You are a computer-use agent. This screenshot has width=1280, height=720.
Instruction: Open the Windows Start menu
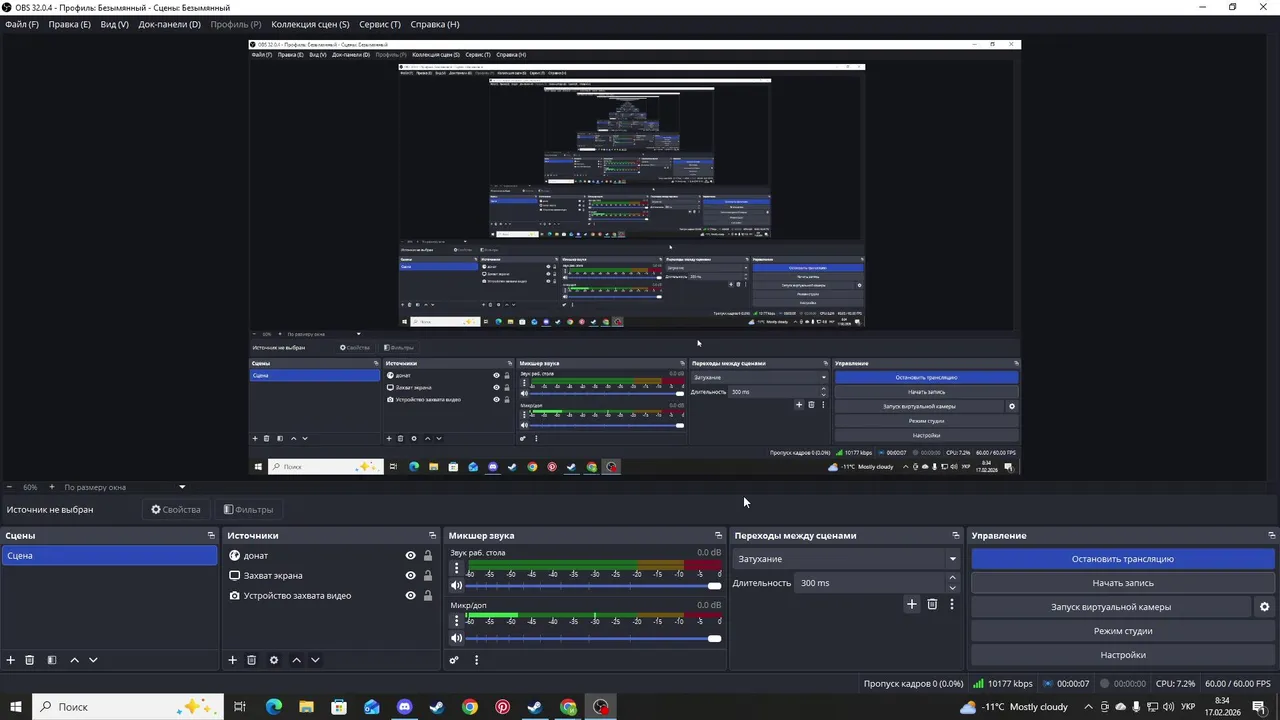pos(15,707)
